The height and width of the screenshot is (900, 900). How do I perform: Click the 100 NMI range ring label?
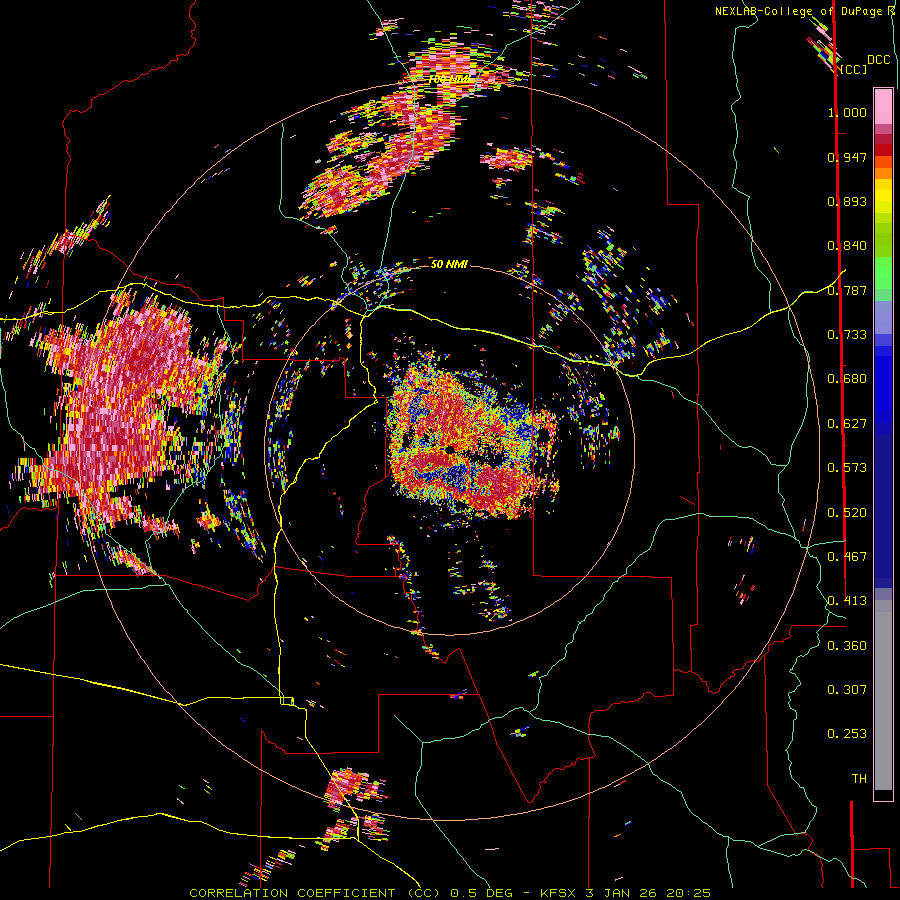click(x=450, y=79)
